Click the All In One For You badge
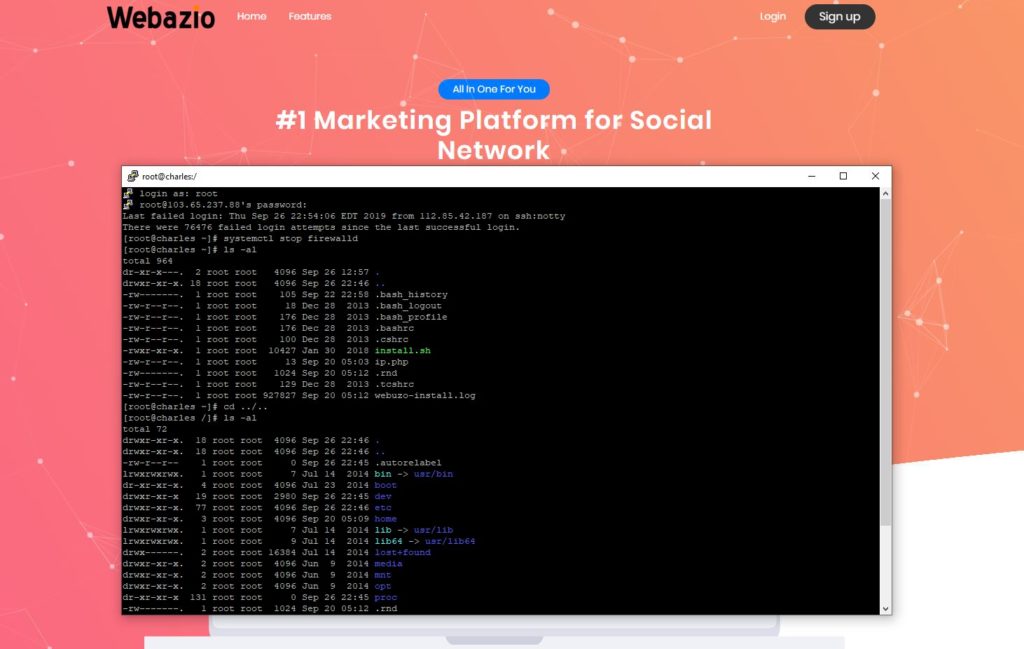Screen dimensions: 1024x649 (x=494, y=89)
